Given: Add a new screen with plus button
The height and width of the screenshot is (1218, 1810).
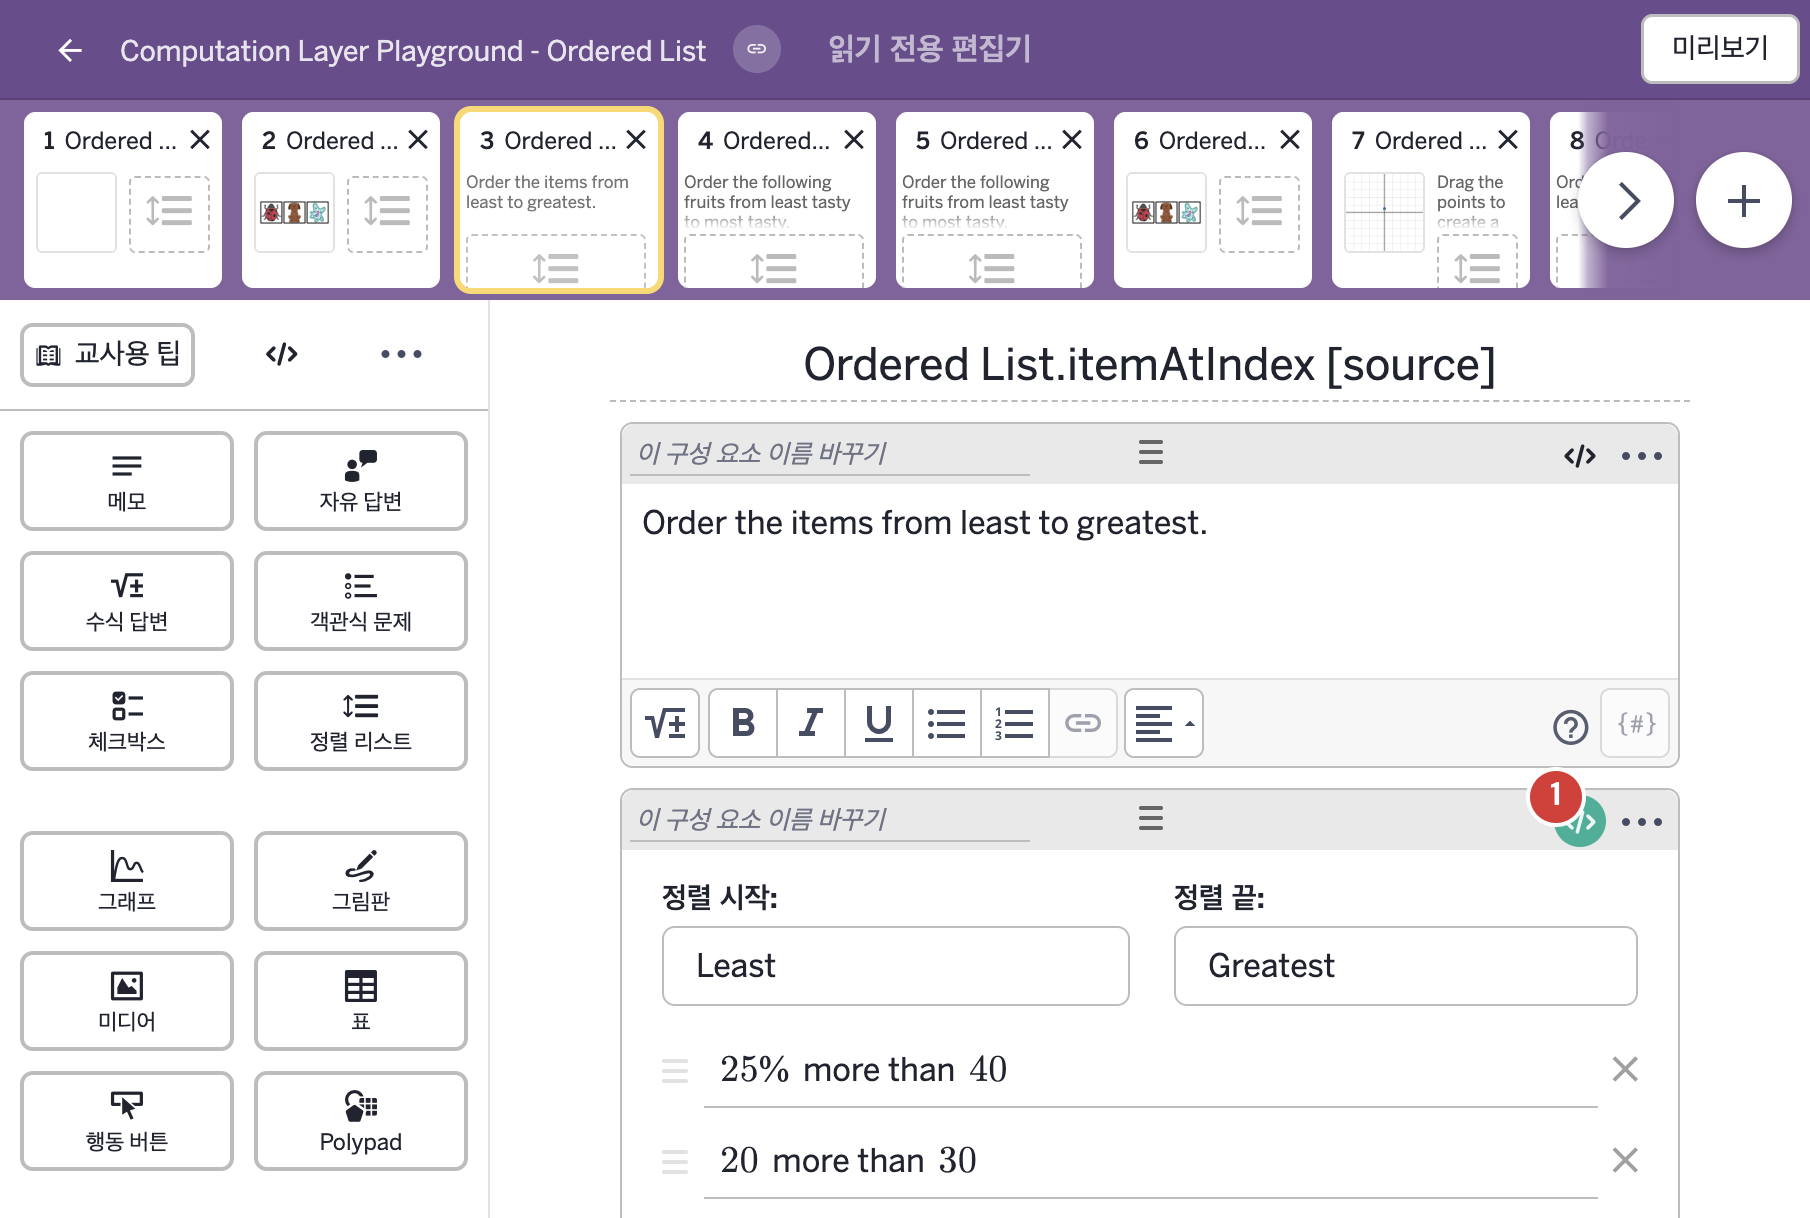Looking at the screenshot, I should click(x=1743, y=200).
